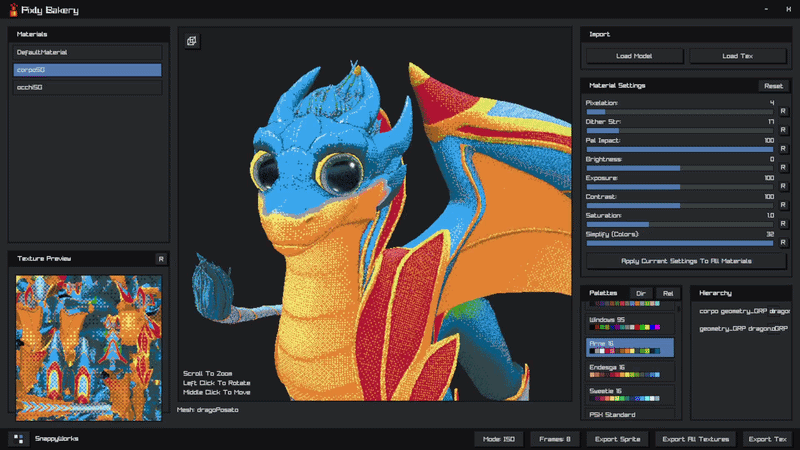Click Export All Textures

695,439
